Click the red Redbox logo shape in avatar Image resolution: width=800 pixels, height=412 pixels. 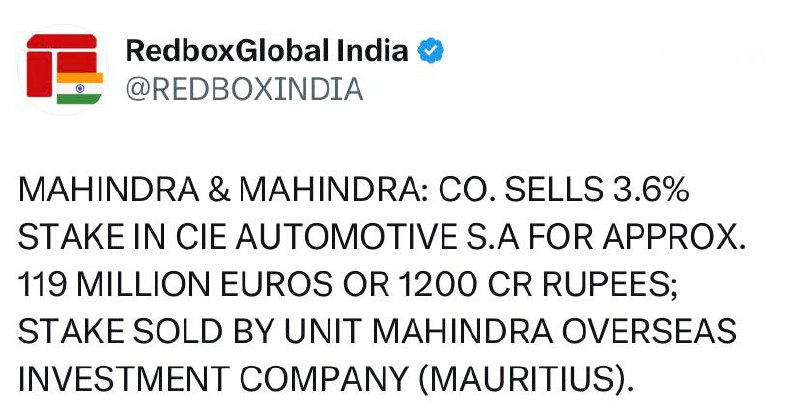pyautogui.click(x=55, y=60)
